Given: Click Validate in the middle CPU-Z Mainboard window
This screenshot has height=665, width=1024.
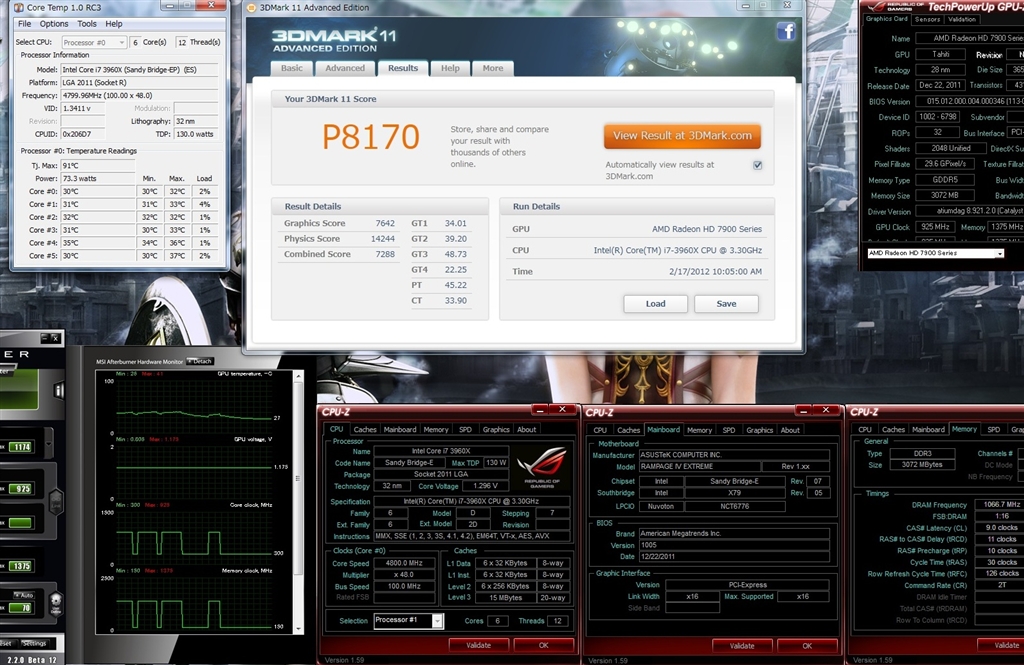Looking at the screenshot, I should tap(741, 646).
